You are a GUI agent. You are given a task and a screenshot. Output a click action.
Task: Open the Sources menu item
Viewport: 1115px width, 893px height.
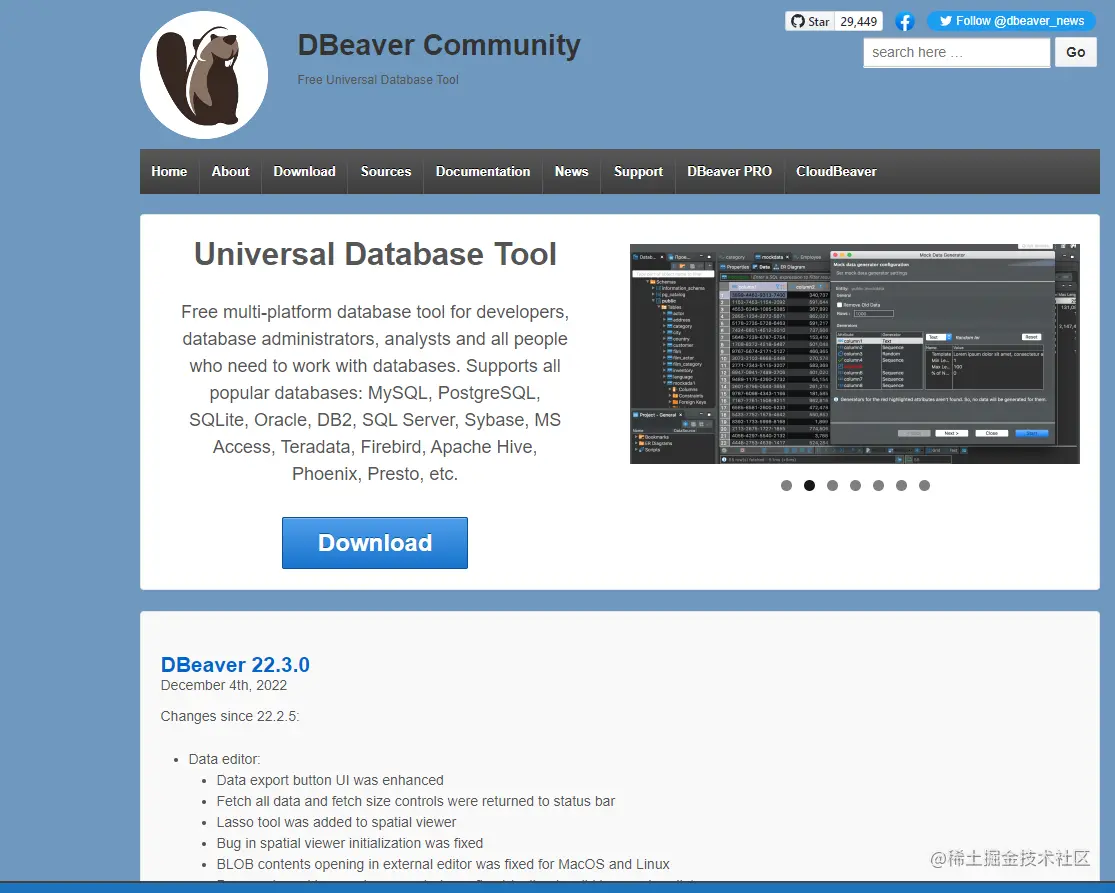point(385,171)
